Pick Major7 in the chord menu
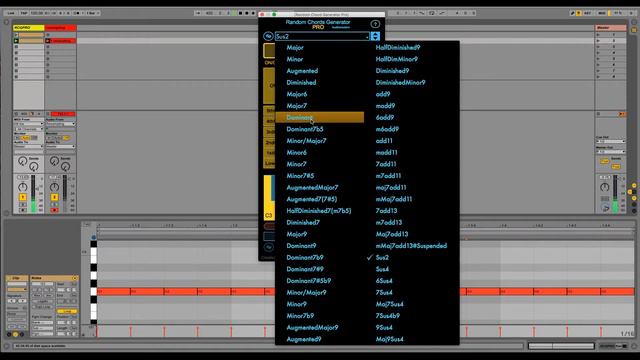This screenshot has width=640, height=360. pos(296,106)
